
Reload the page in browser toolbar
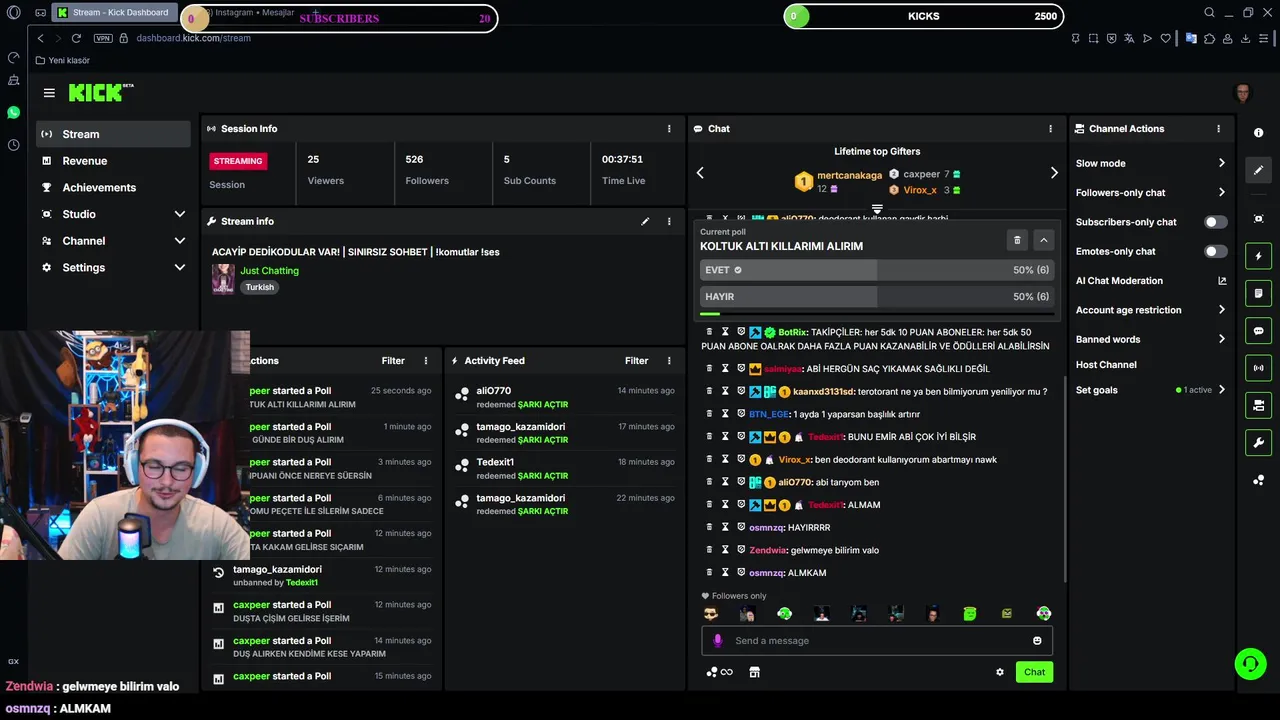point(76,38)
